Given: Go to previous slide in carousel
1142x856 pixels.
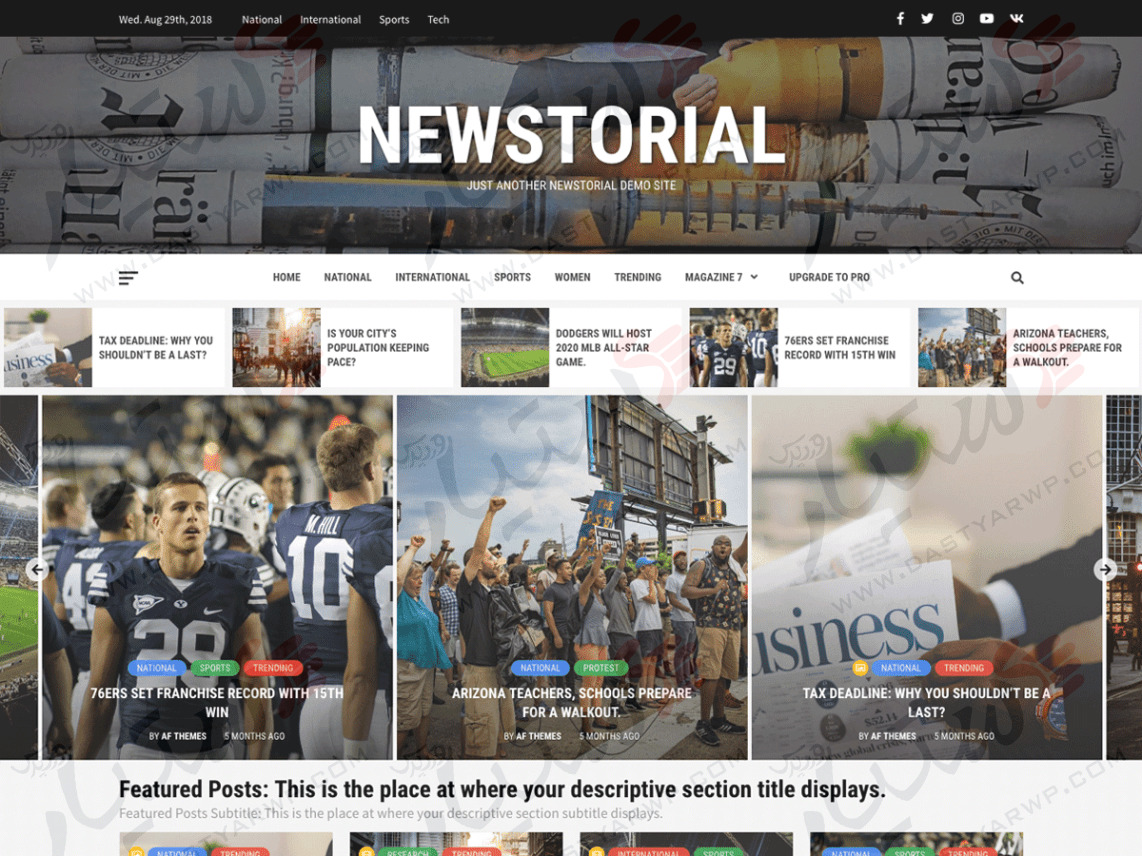Looking at the screenshot, I should [37, 569].
